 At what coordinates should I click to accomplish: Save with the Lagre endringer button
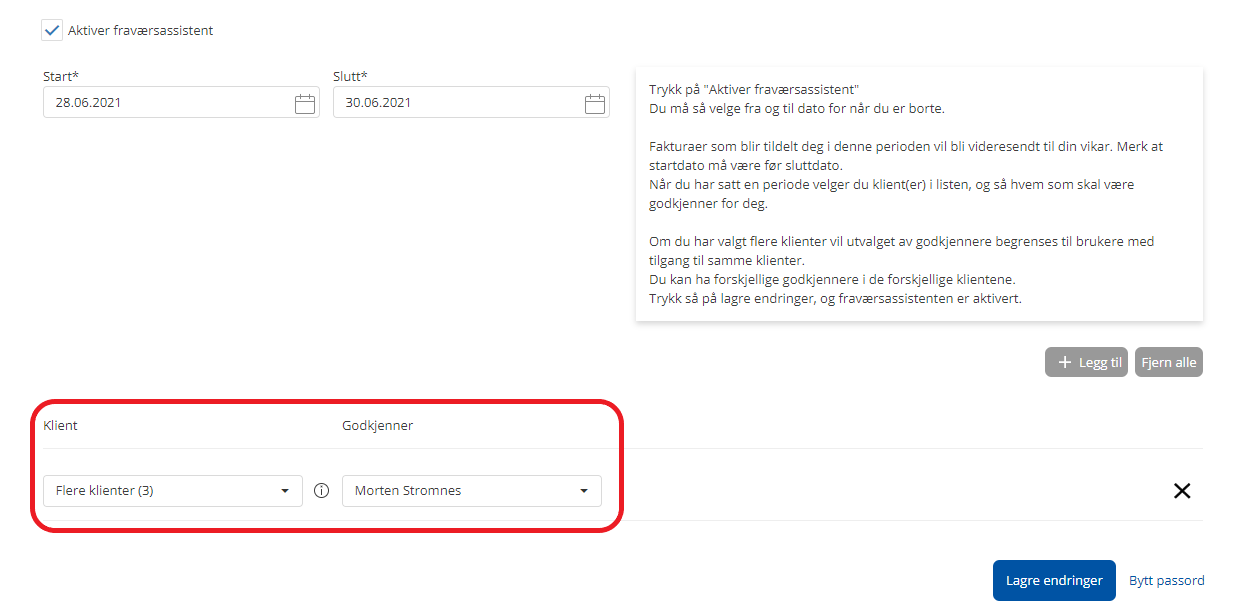[x=1053, y=580]
